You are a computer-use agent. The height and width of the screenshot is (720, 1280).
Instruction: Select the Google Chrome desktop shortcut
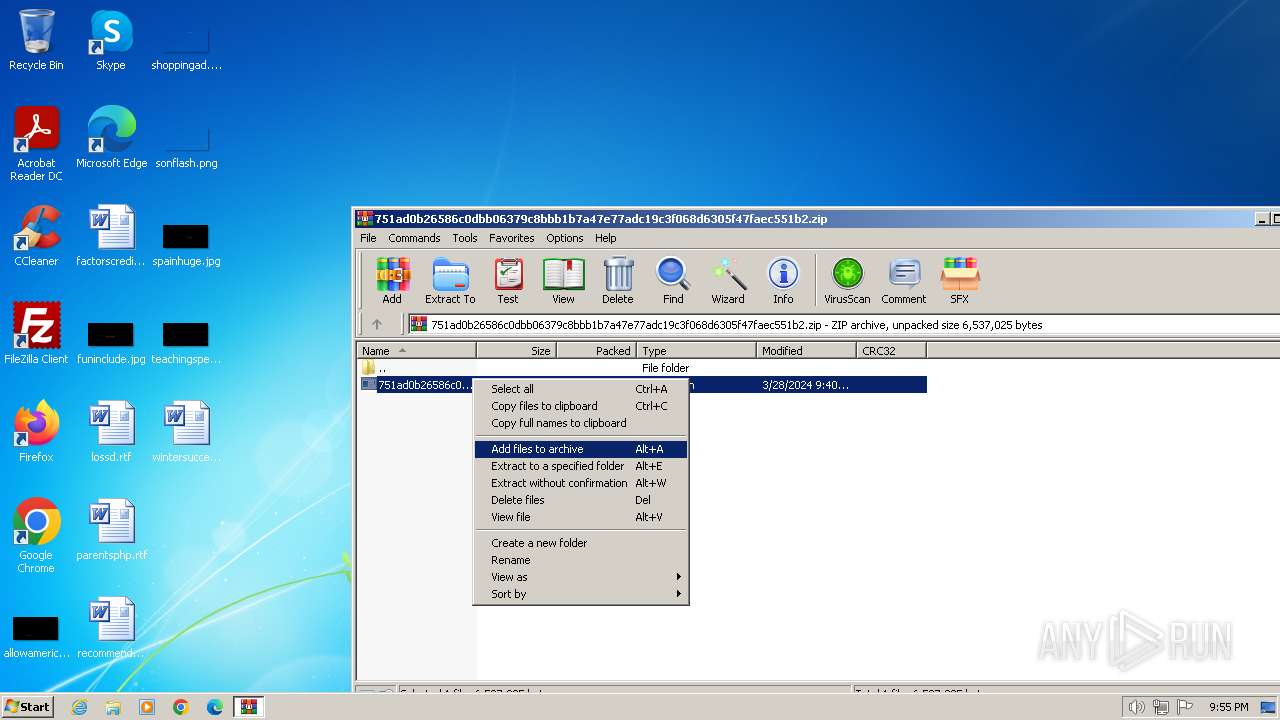coord(36,536)
